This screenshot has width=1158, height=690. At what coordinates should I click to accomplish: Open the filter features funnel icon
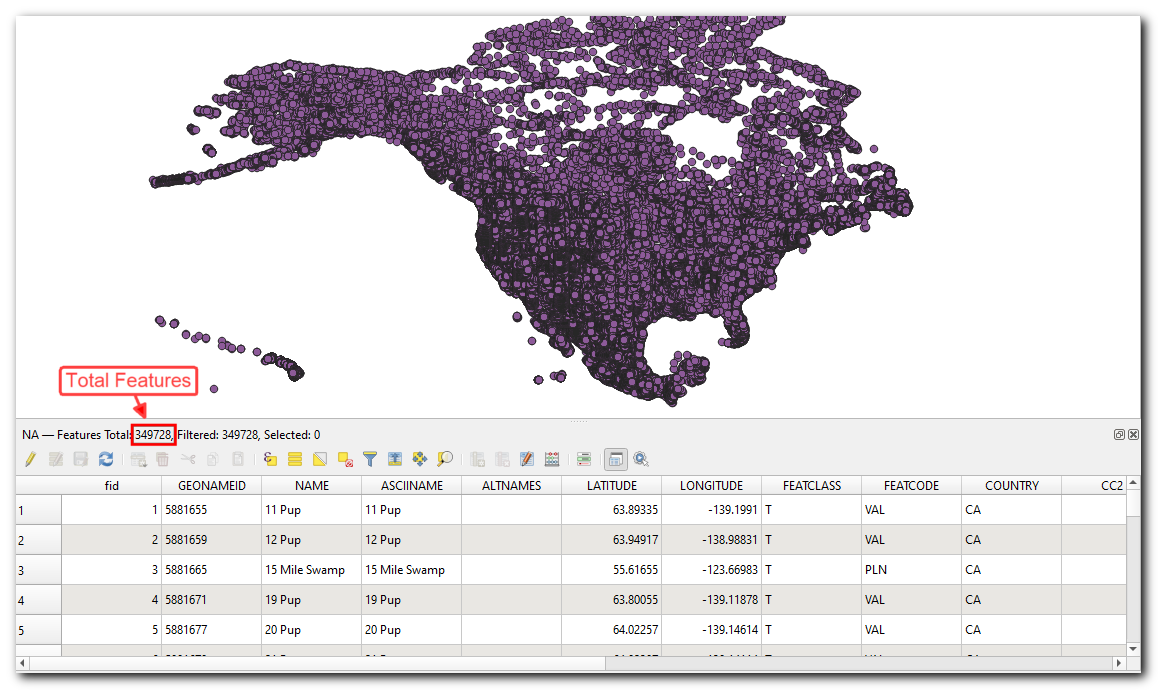370,460
